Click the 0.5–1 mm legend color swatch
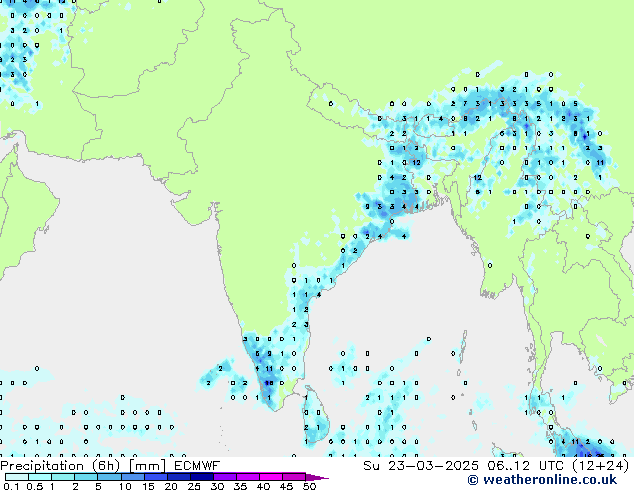 point(40,477)
